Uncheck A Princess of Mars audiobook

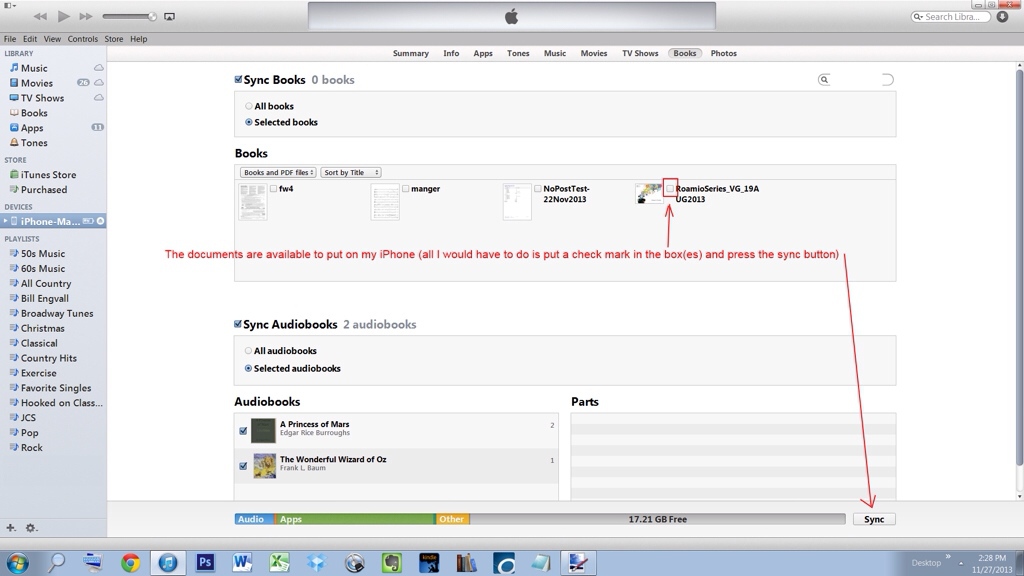[243, 431]
